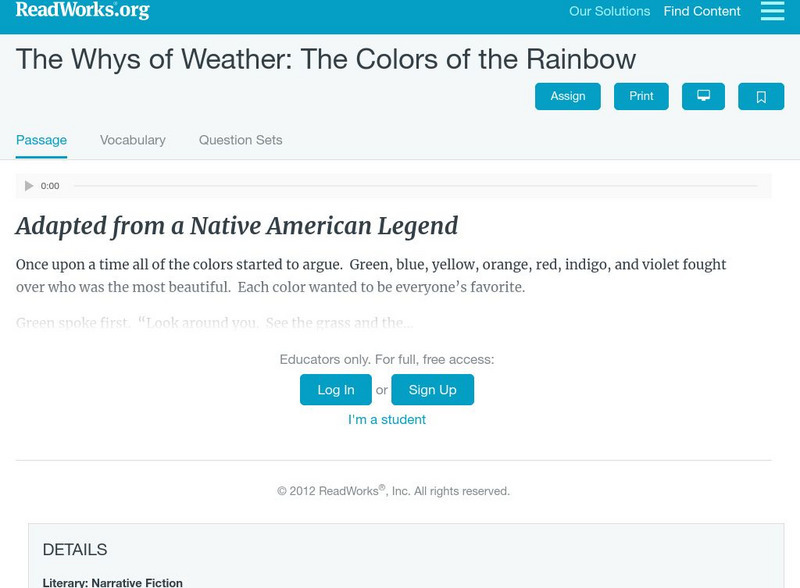The image size is (800, 588).
Task: Follow the "I'm a student" link
Action: pyautogui.click(x=387, y=420)
